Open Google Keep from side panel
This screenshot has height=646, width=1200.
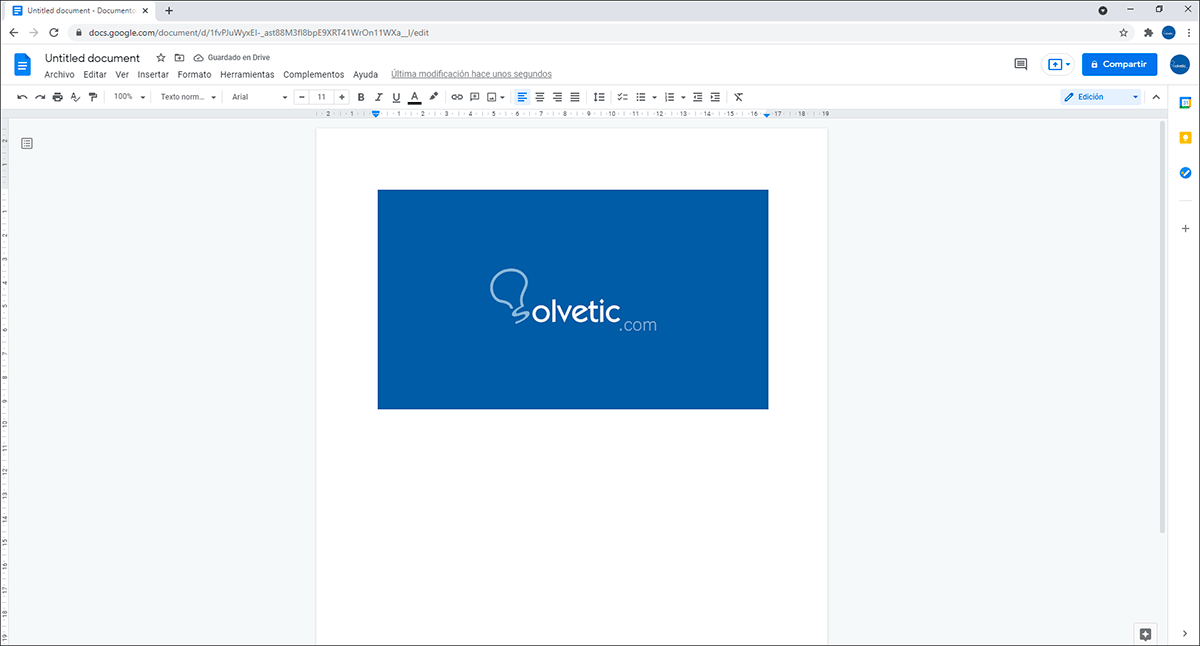coord(1185,137)
